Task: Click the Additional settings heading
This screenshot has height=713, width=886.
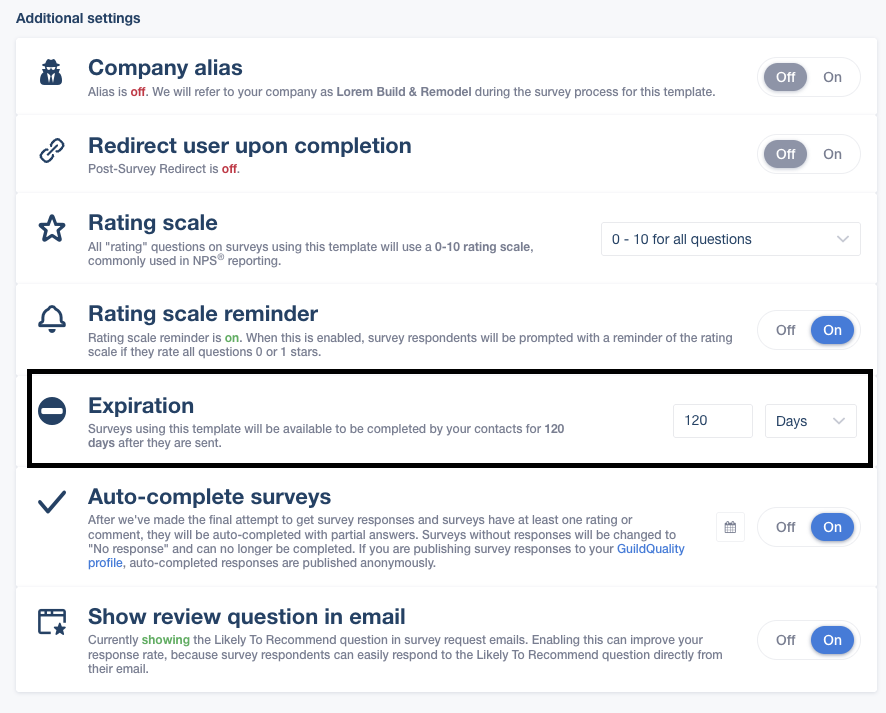Action: click(x=78, y=18)
